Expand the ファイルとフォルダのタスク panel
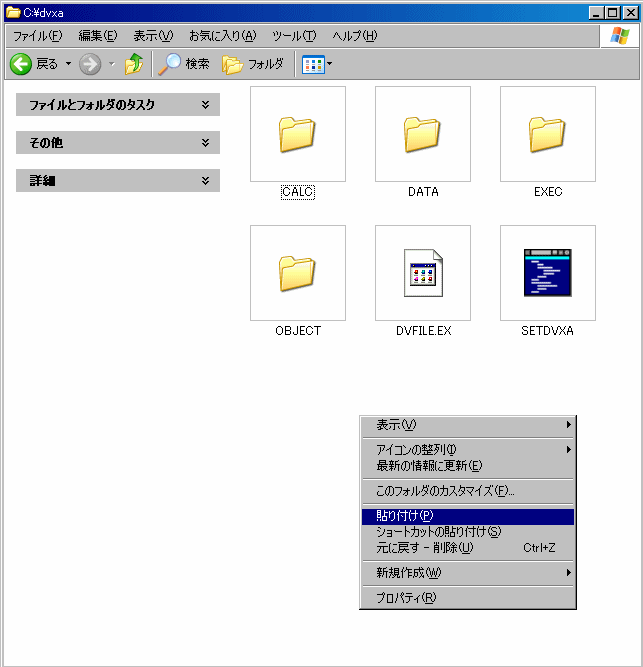Viewport: 643px width, 667px height. (x=118, y=105)
